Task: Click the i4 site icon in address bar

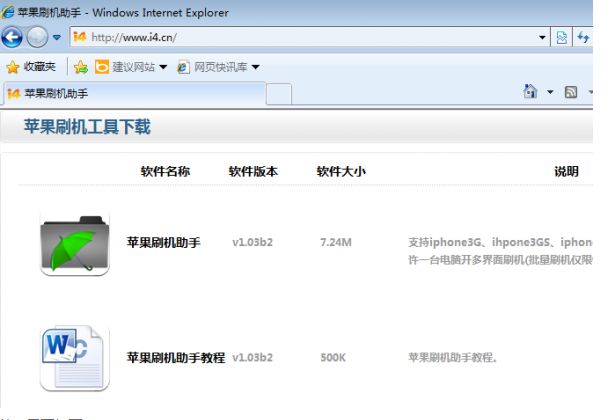Action: coord(80,37)
